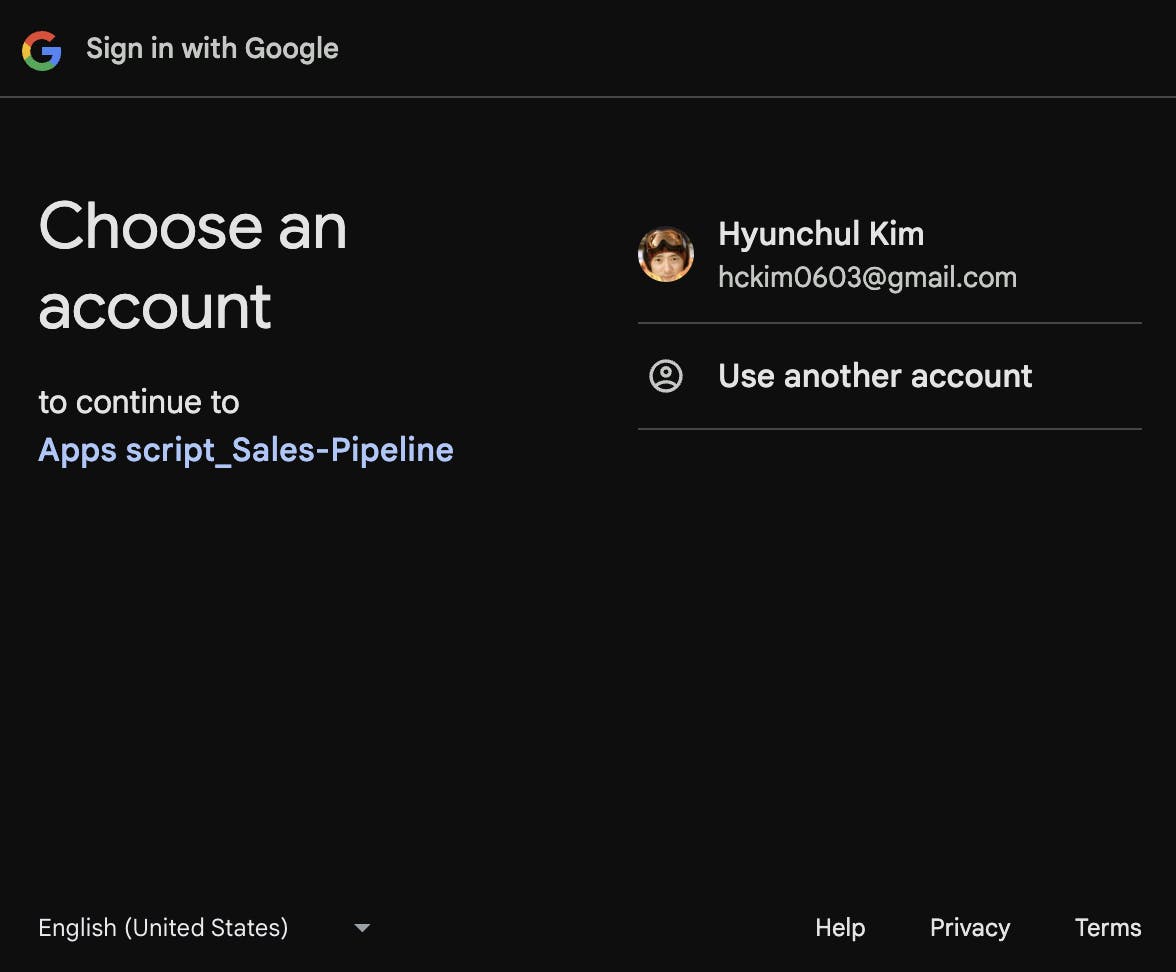Screen dimensions: 1176x972
Task: Click the "Sign in with Google" header text
Action: click(212, 49)
